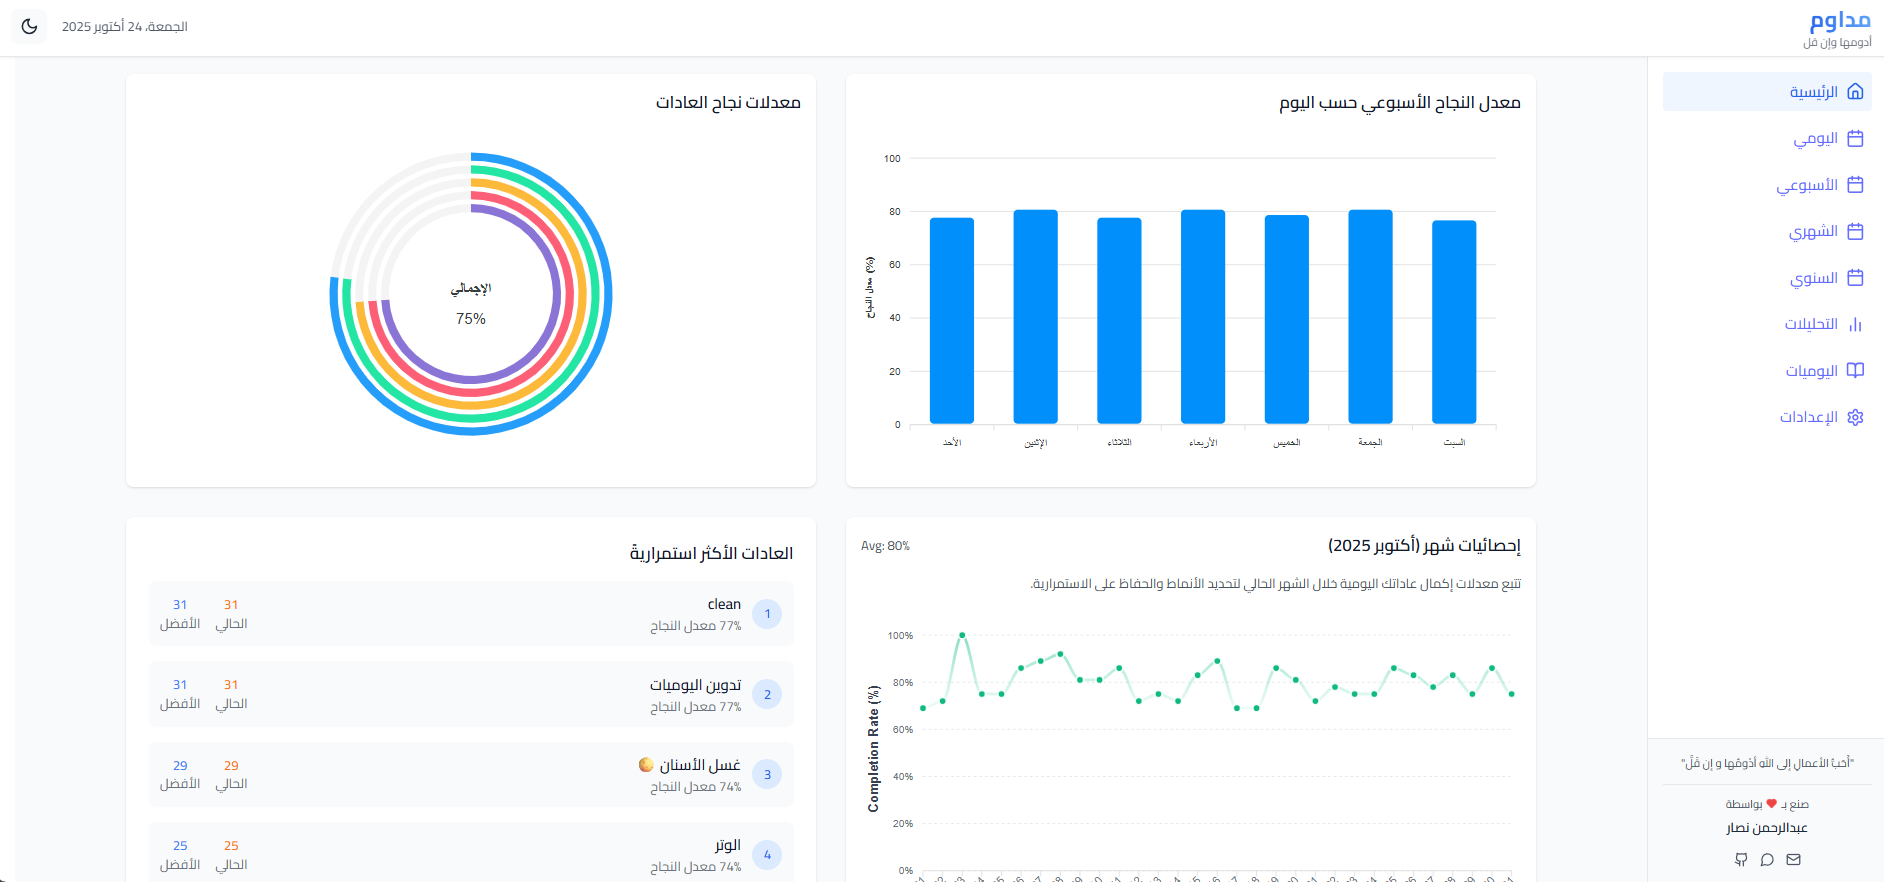
Task: Open the GitHub icon link in footer
Action: pyautogui.click(x=1741, y=859)
